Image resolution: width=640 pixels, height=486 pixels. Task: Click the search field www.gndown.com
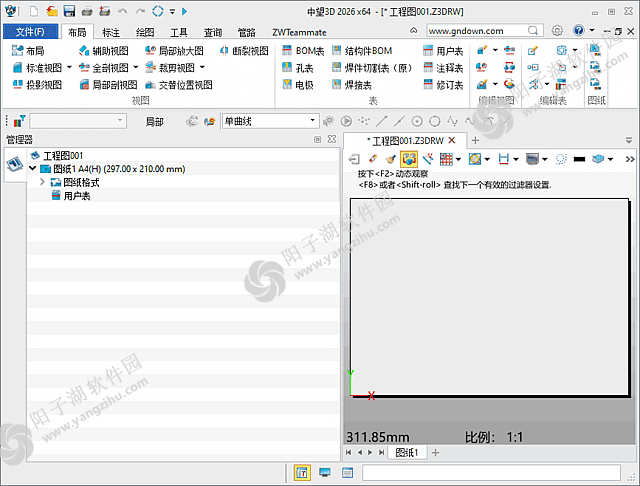(x=485, y=31)
